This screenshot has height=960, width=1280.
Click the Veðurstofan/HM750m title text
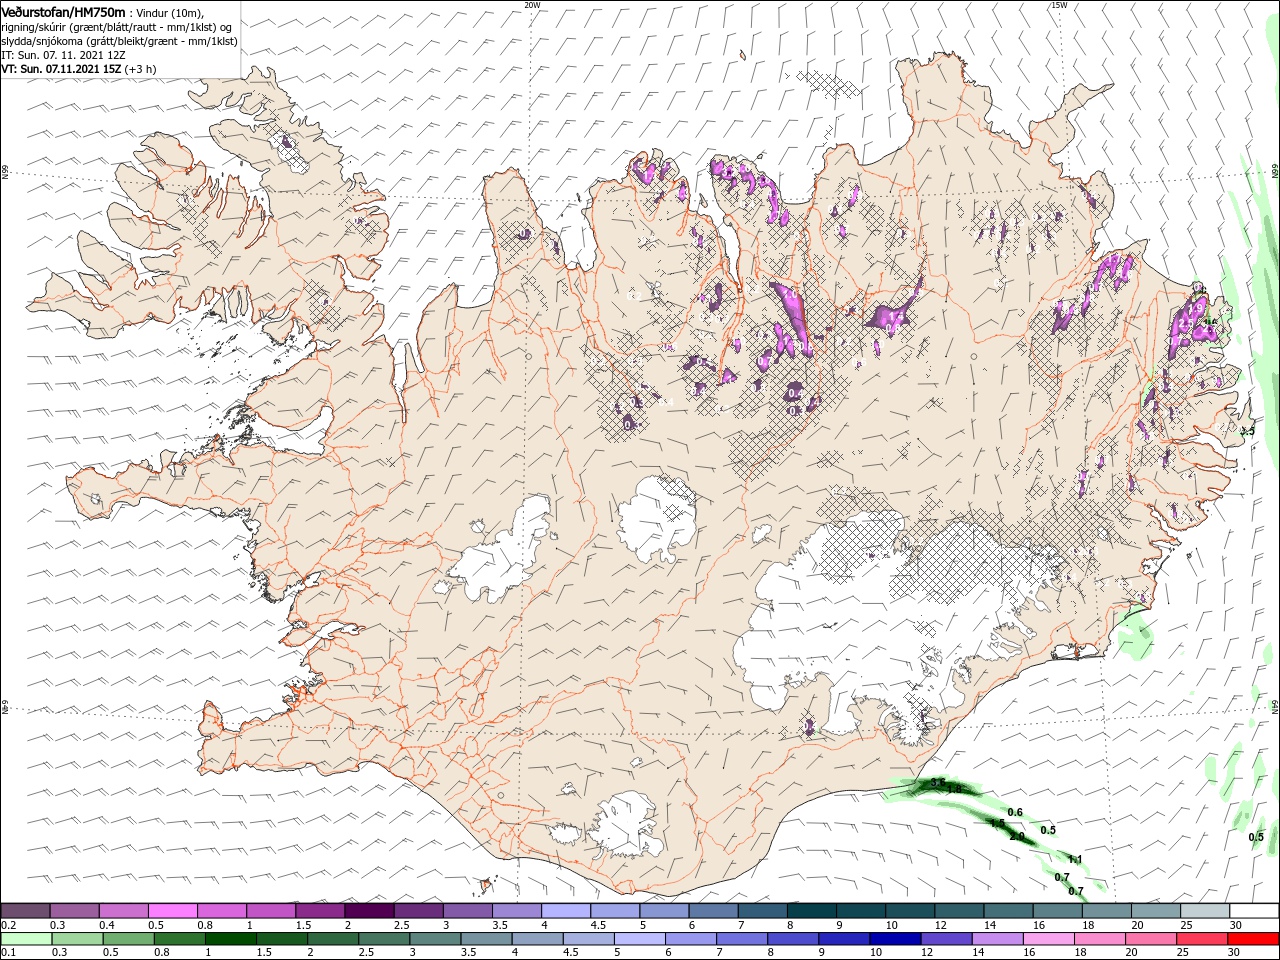(64, 11)
